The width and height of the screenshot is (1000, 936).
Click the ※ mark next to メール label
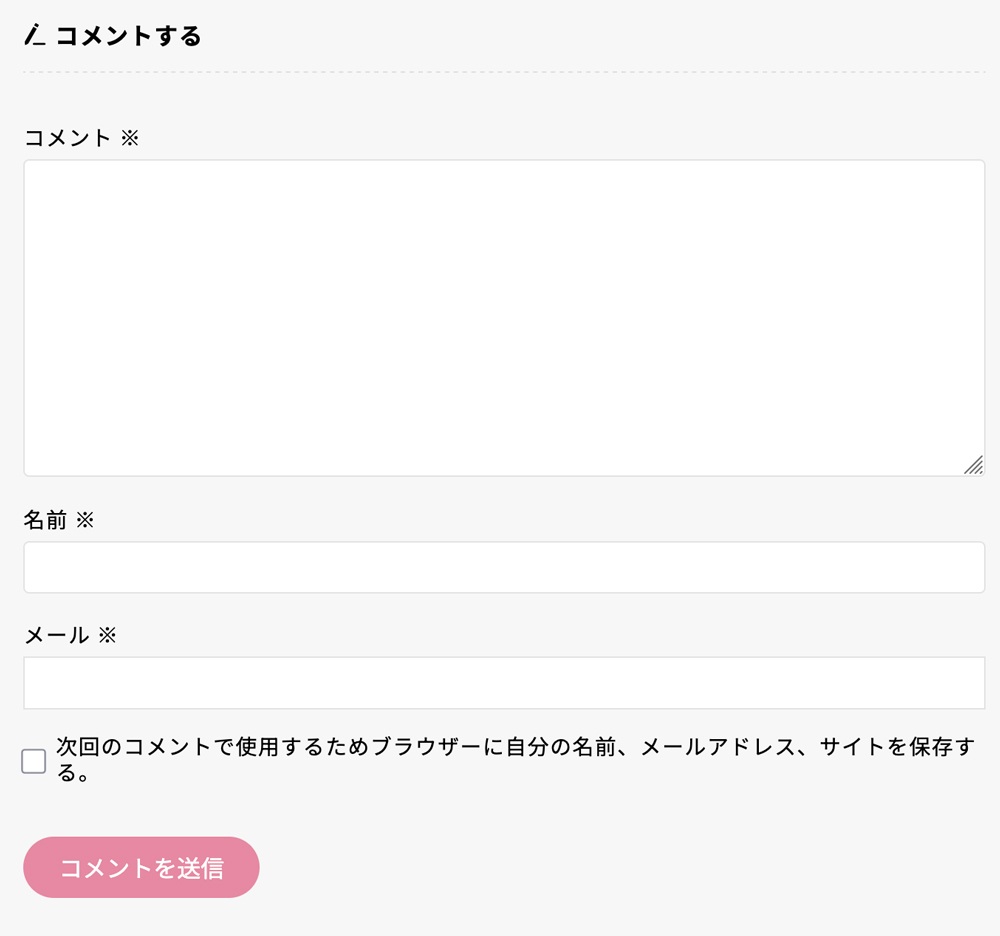tap(107, 635)
